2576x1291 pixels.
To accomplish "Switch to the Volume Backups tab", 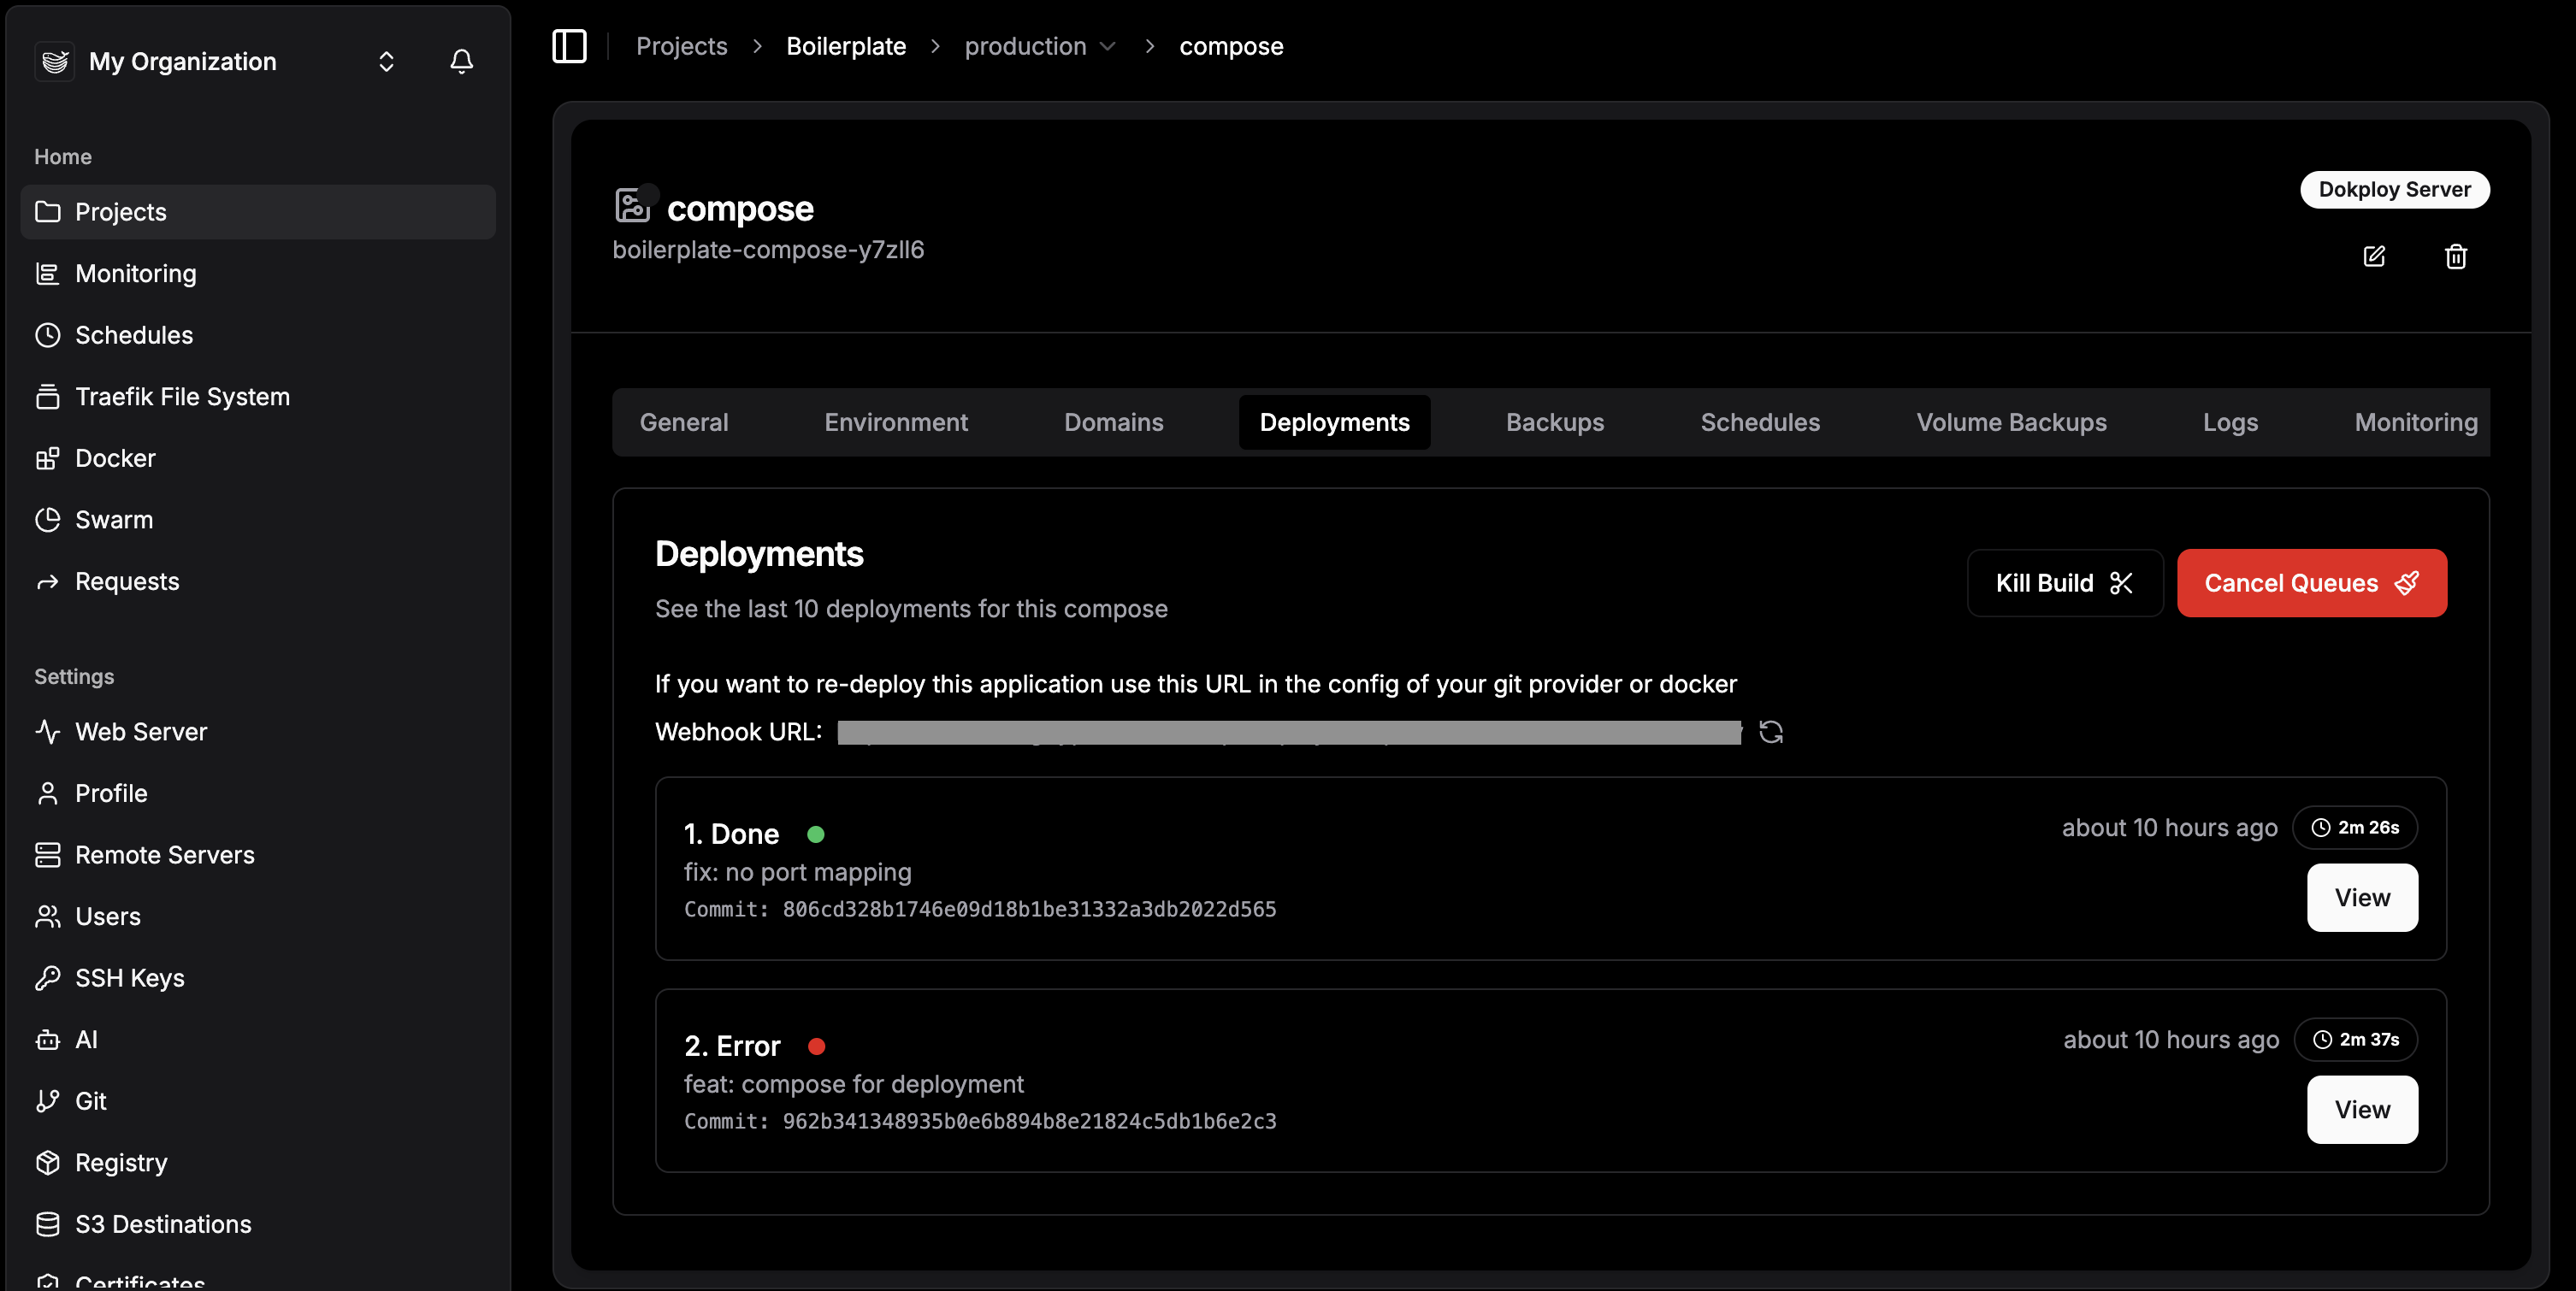I will [x=2010, y=422].
